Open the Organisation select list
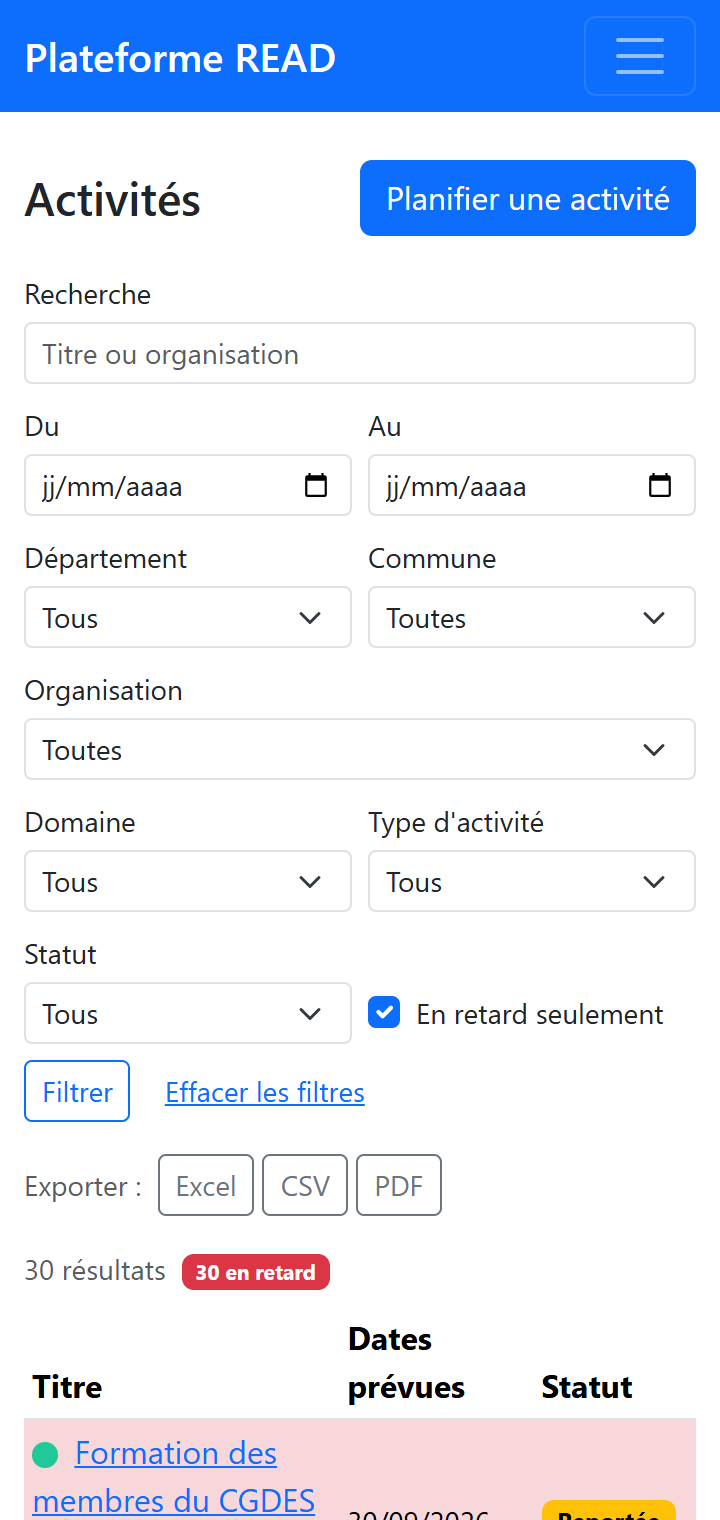720x1520 pixels. pyautogui.click(x=360, y=749)
